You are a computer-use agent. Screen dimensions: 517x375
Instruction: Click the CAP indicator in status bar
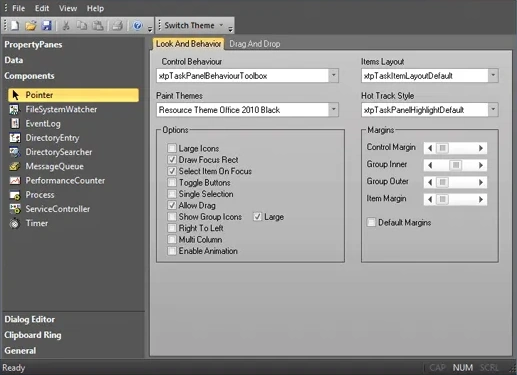coord(437,368)
